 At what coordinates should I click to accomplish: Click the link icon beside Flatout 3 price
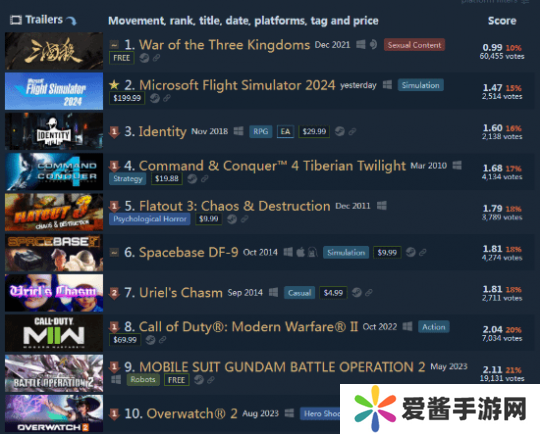245,219
